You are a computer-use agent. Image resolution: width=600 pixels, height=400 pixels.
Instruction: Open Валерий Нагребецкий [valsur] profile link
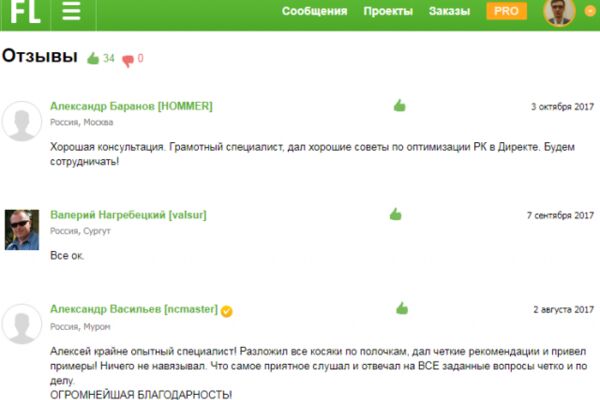128,215
